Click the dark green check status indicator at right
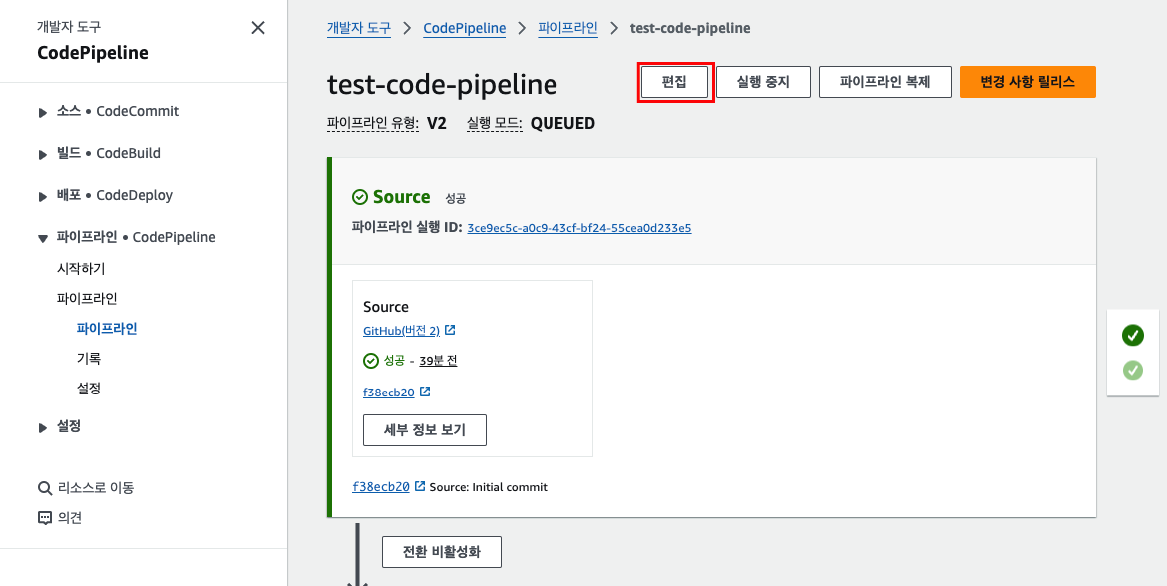The width and height of the screenshot is (1167, 586). click(1133, 336)
